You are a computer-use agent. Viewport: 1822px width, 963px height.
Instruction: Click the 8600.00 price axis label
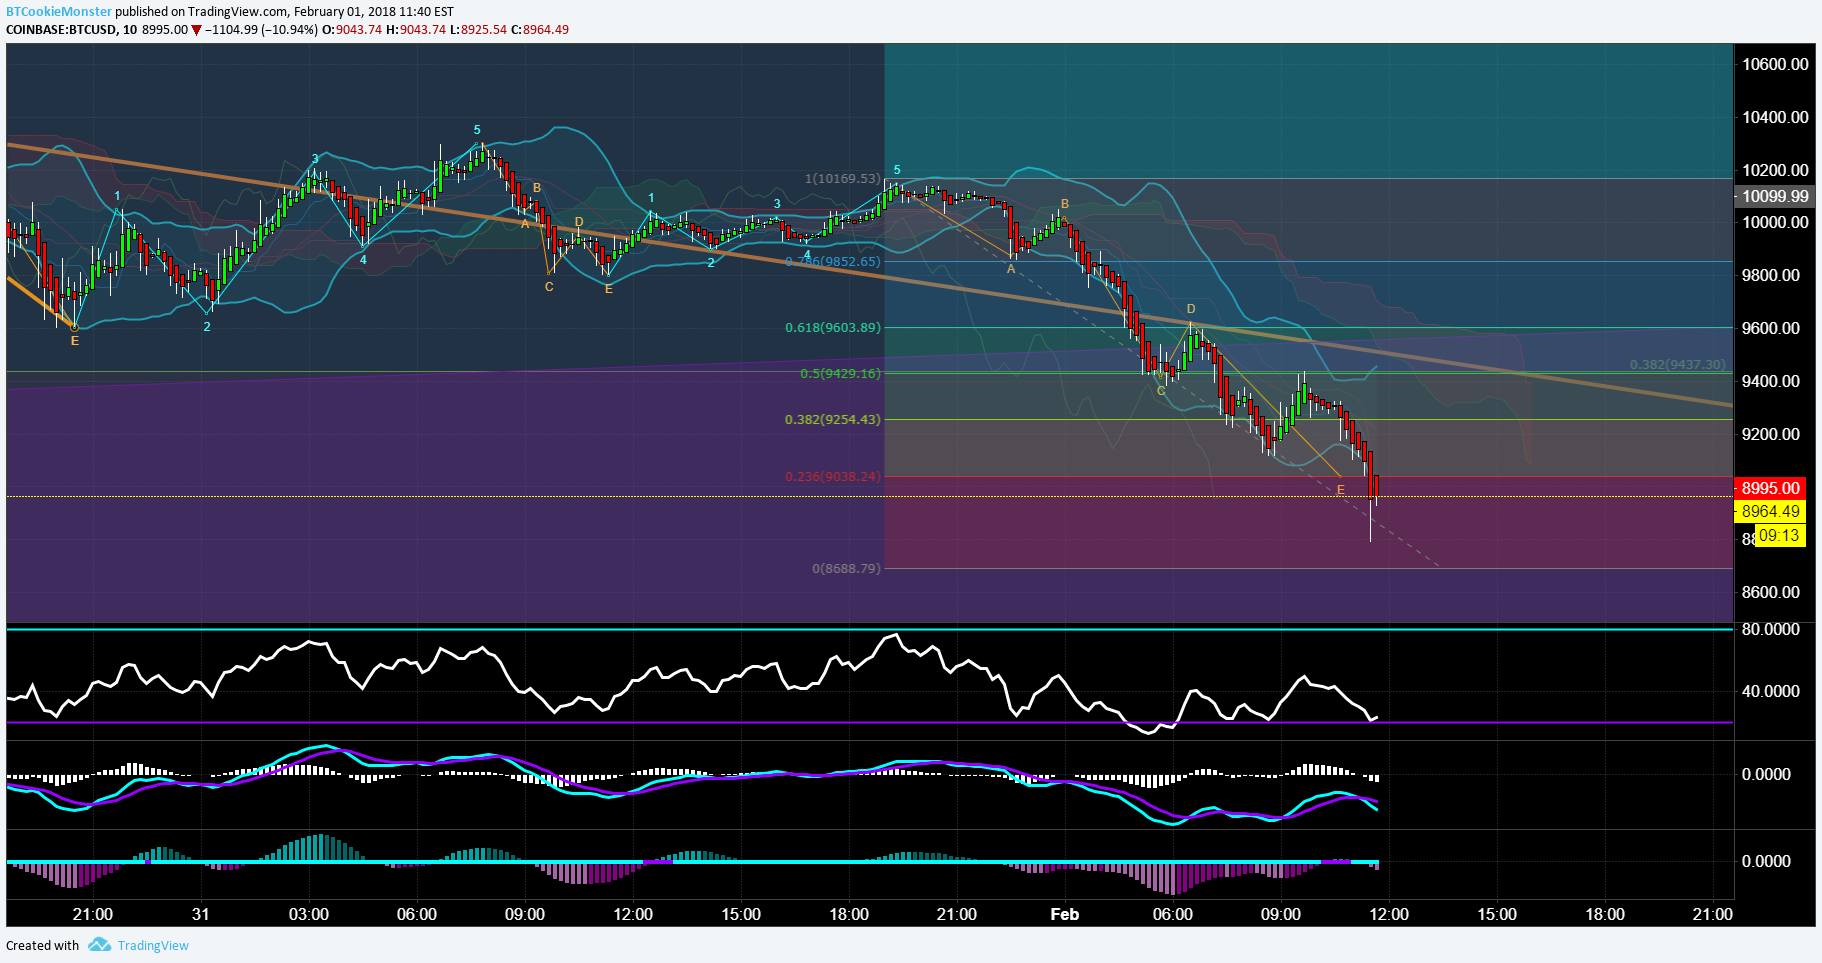(x=1770, y=593)
